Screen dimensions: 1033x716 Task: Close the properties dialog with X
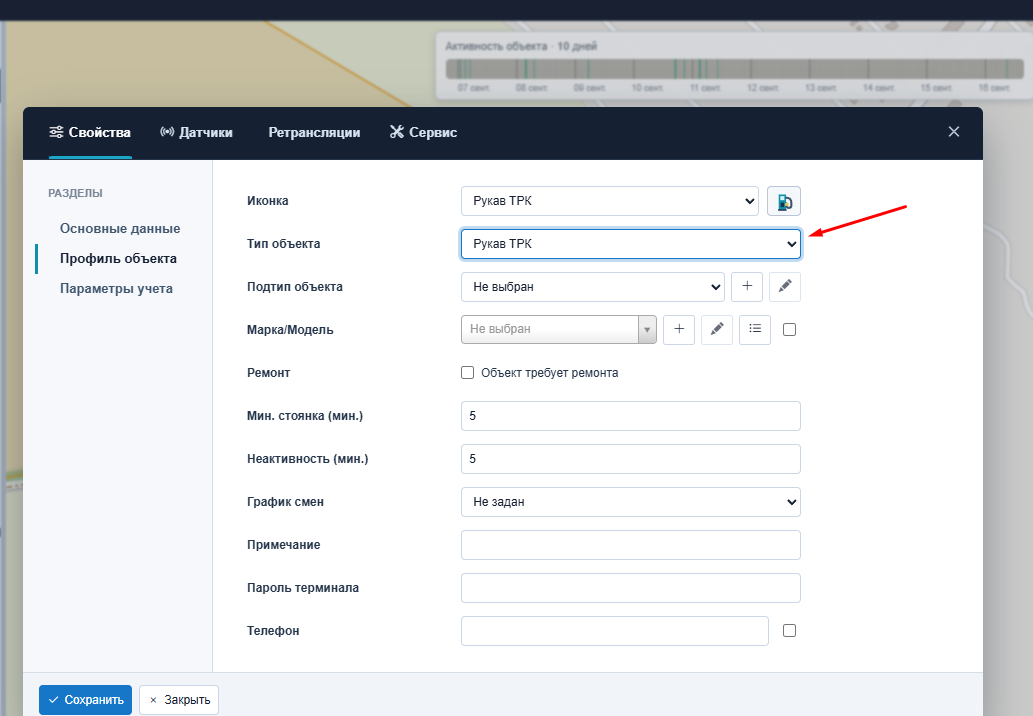pyautogui.click(x=953, y=132)
